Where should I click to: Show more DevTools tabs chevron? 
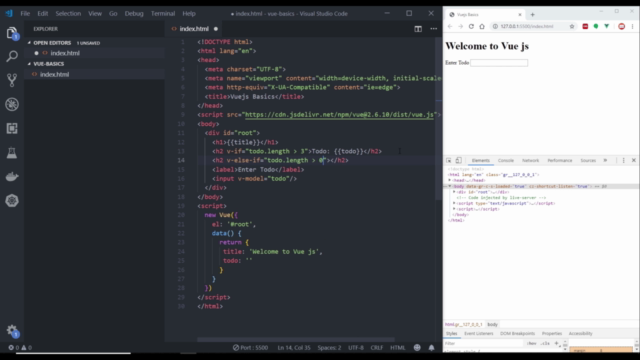(605, 160)
